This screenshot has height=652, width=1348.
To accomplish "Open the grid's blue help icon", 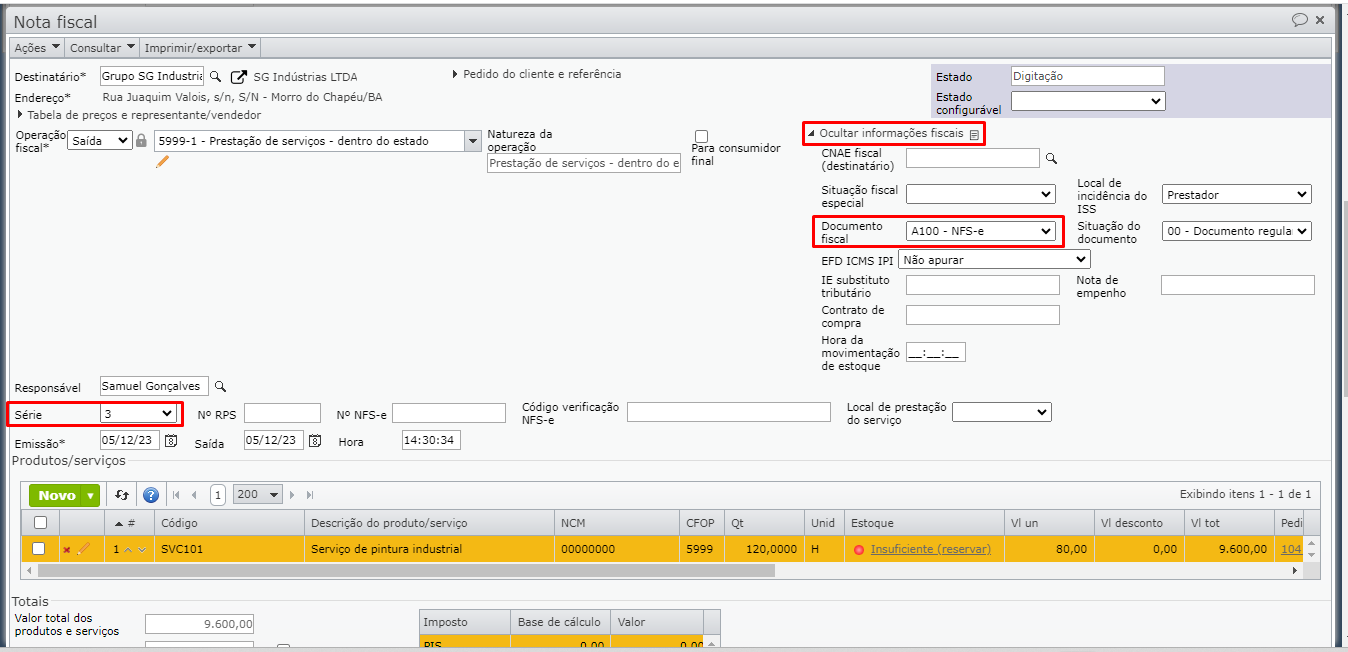I will (x=151, y=495).
